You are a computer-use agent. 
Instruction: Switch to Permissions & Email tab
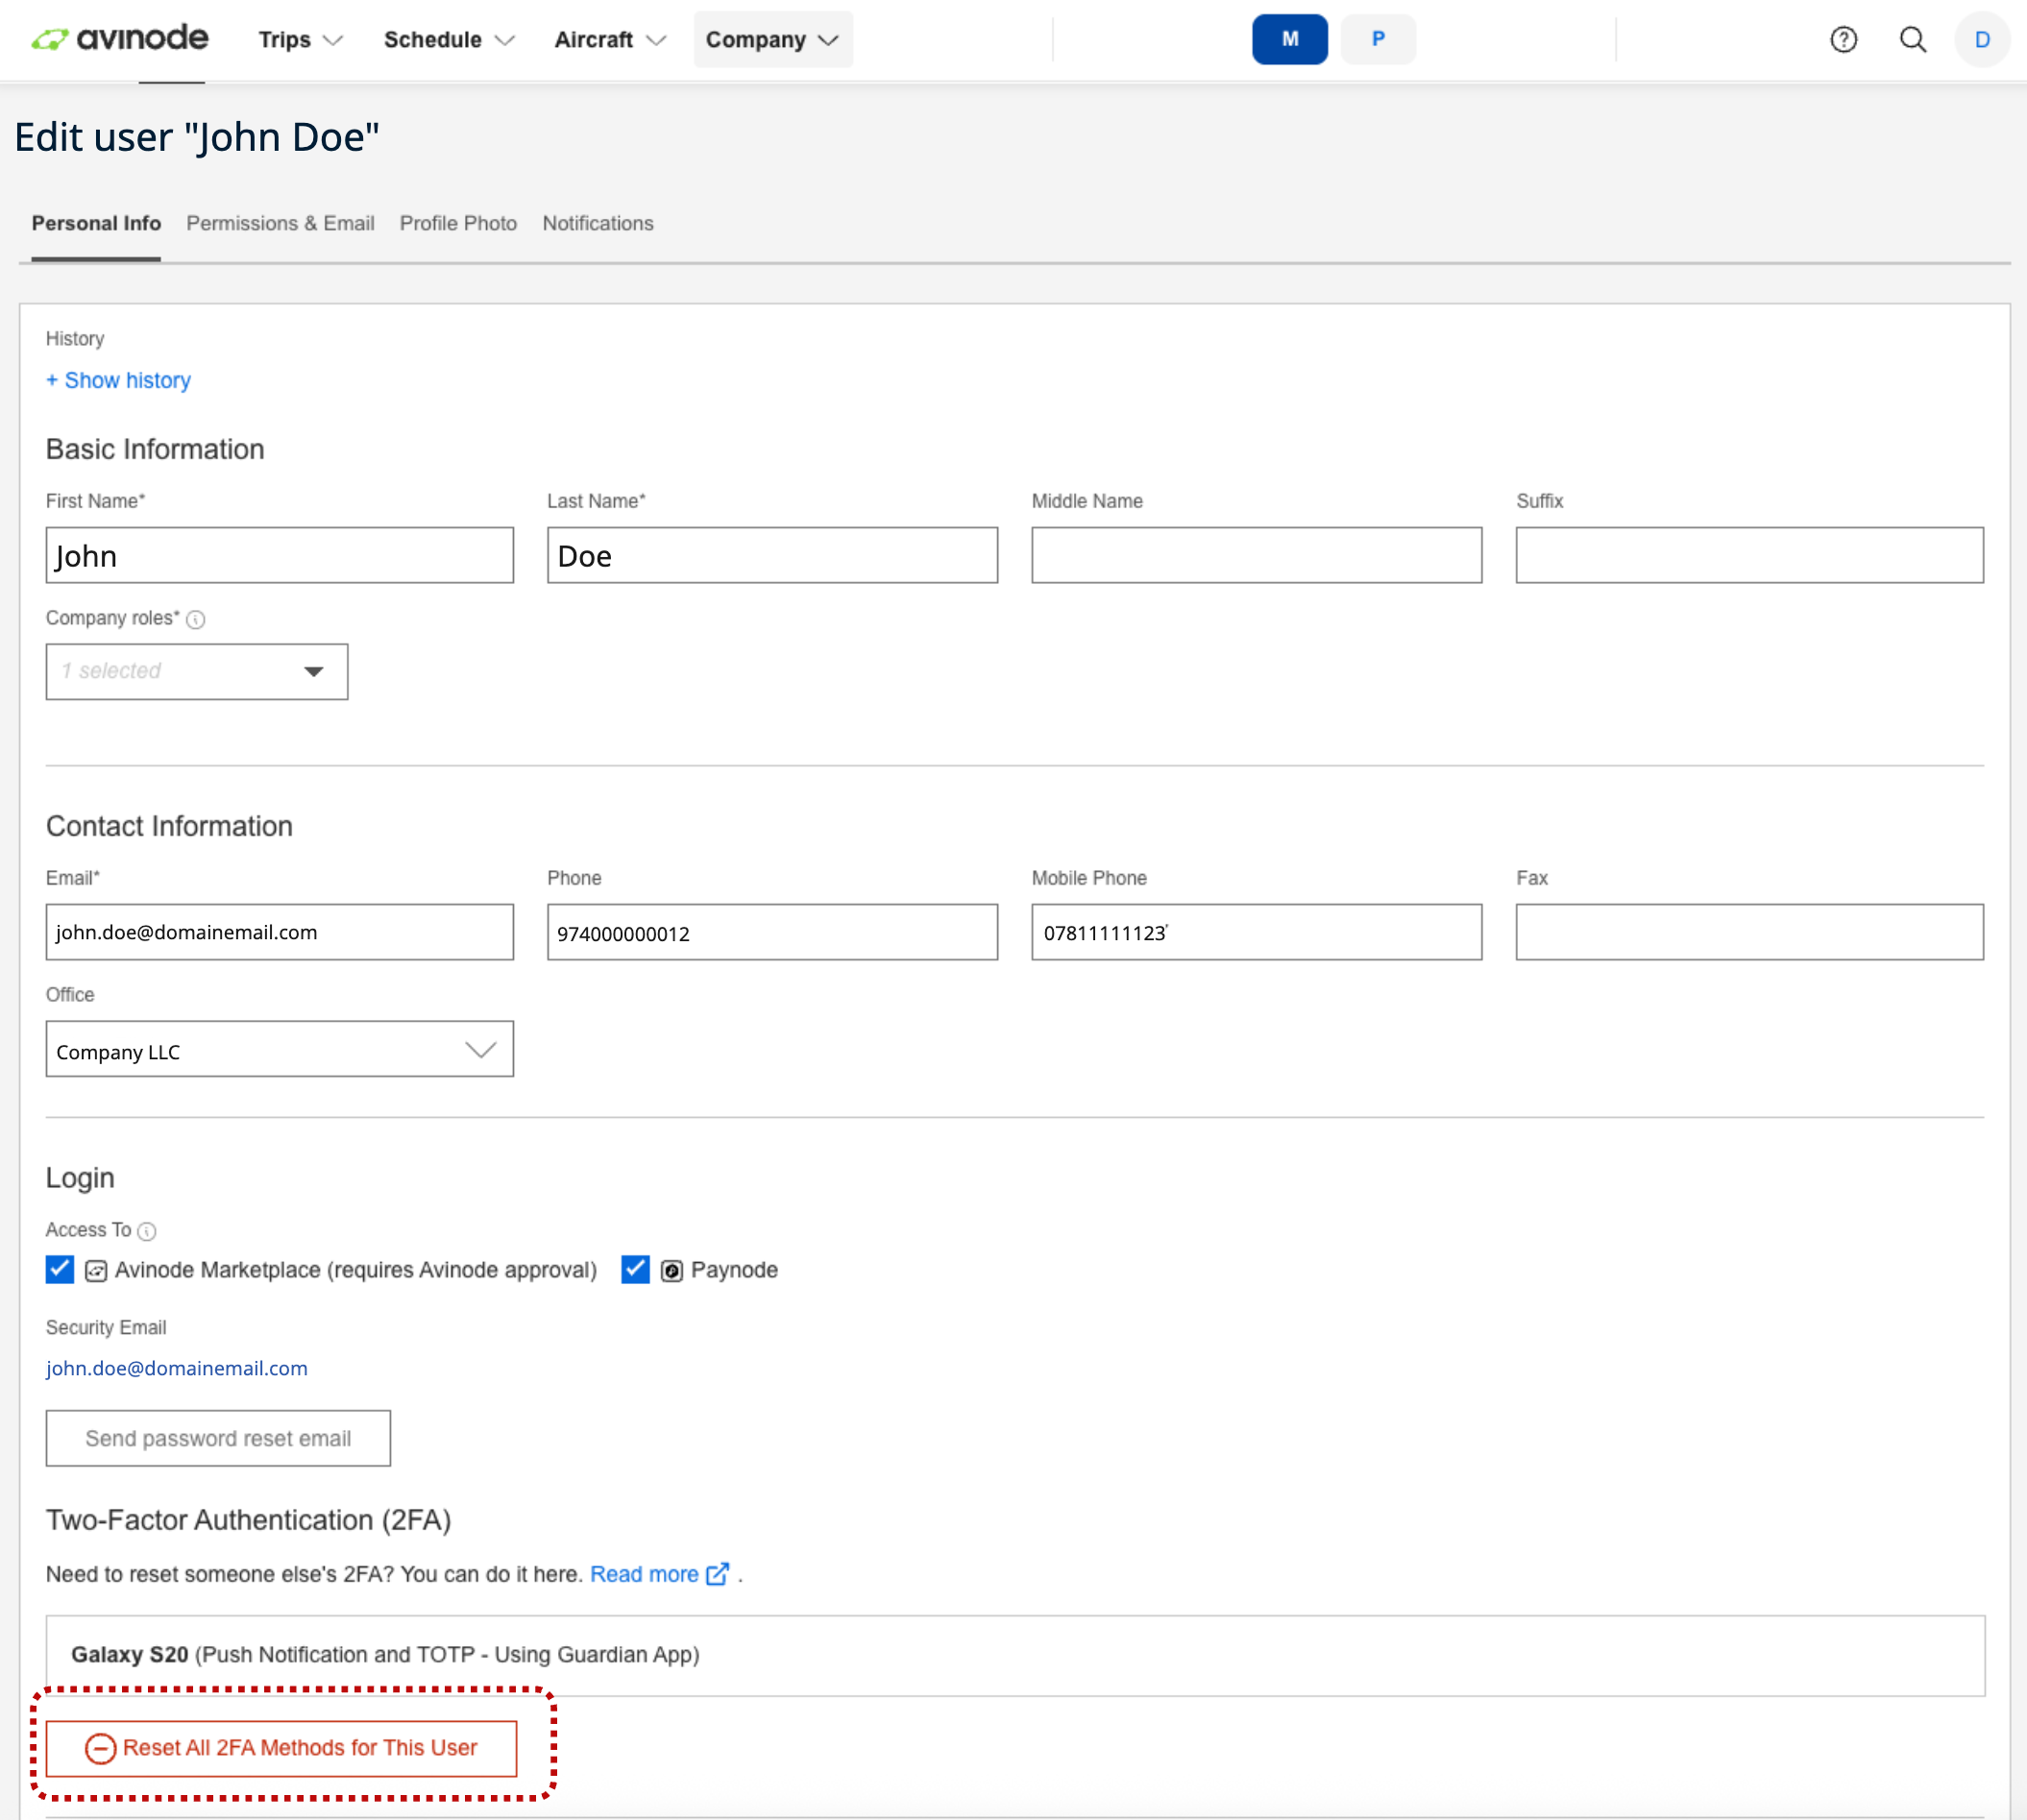280,223
